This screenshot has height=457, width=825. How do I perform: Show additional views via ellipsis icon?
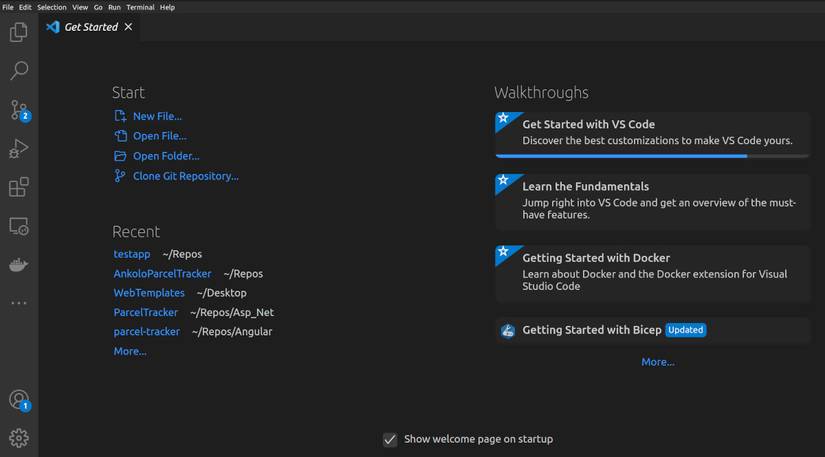click(19, 303)
